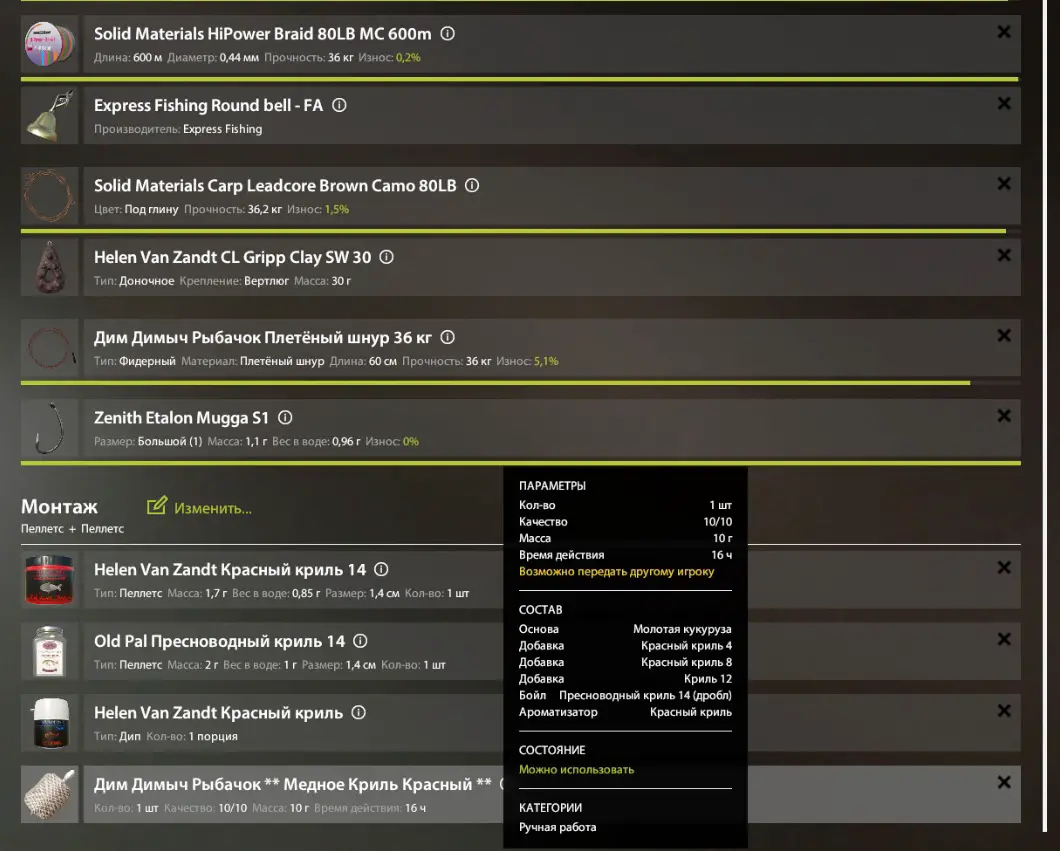This screenshot has width=1060, height=851.
Task: Select the Old Pal pellet jar thumbnail
Action: click(x=49, y=652)
